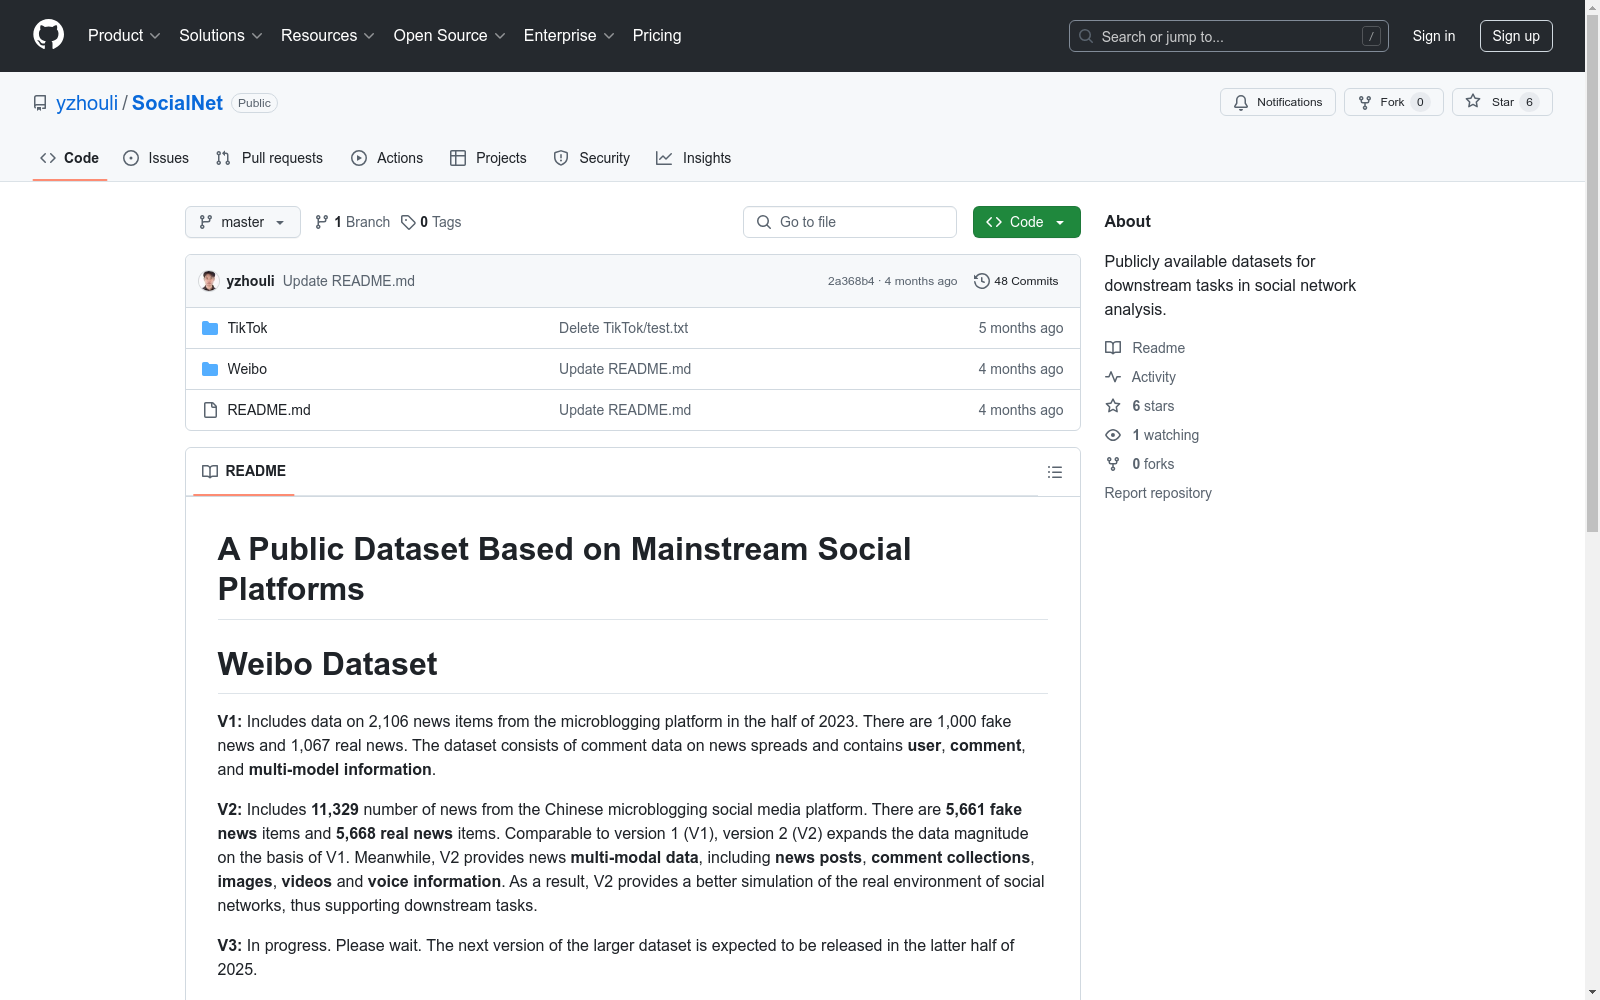Click the repository icon beside yzhouli
The height and width of the screenshot is (1000, 1600).
[x=40, y=103]
